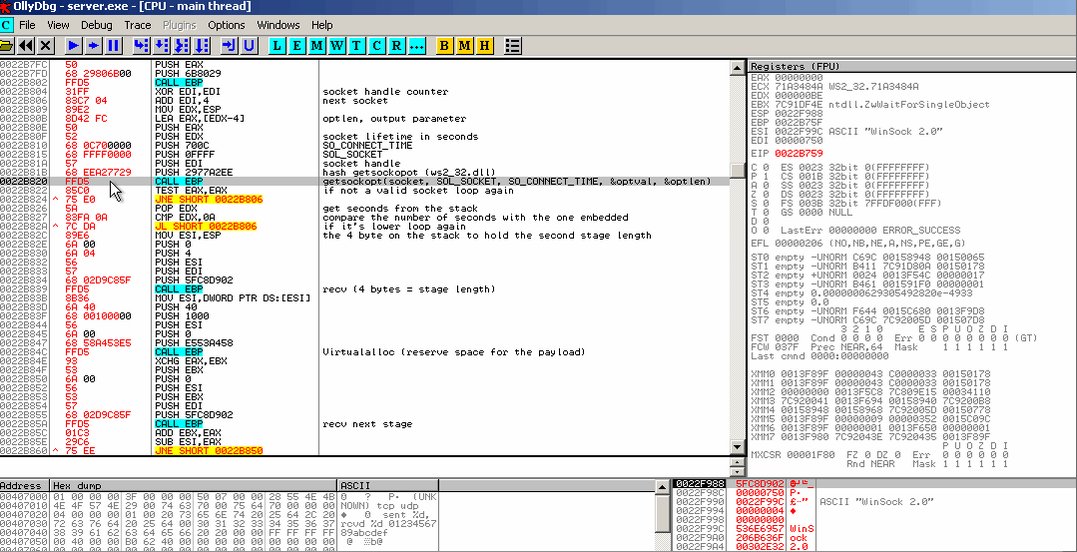
Task: Open the Help menu
Action: click(322, 25)
